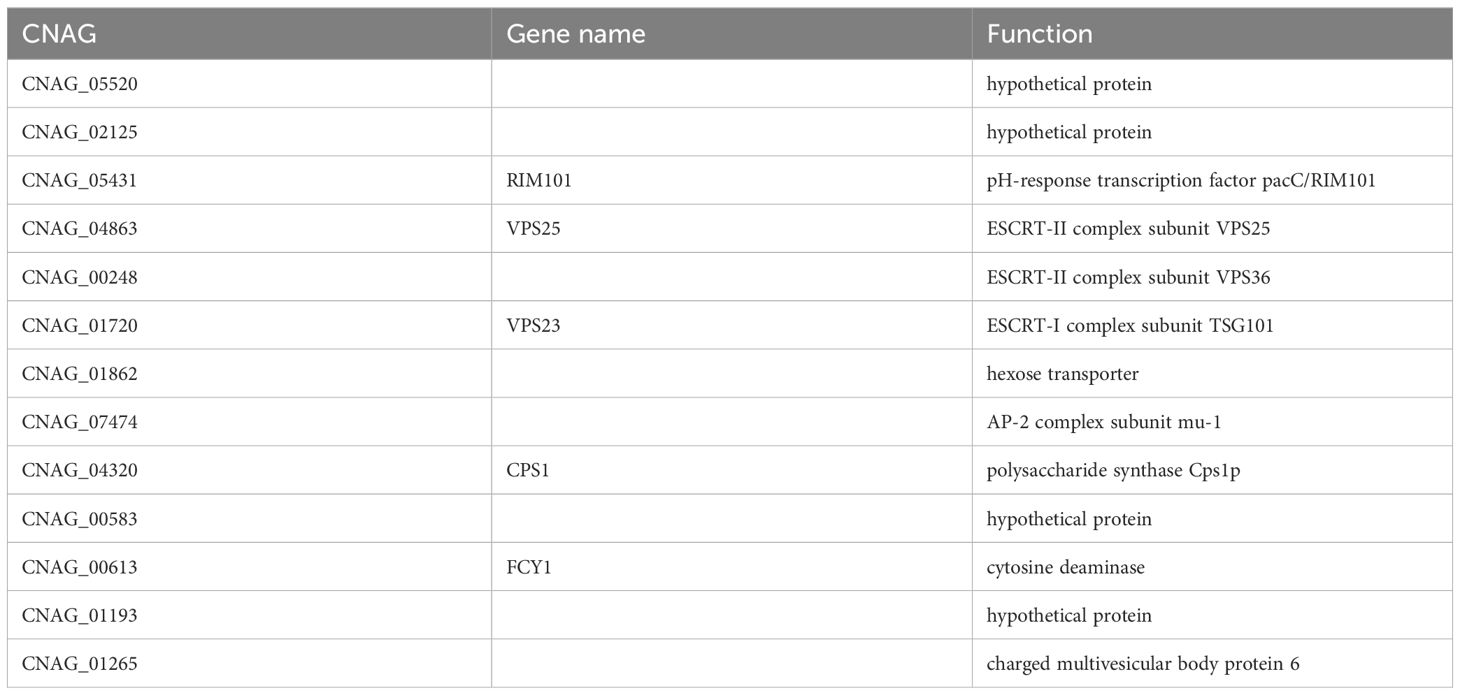Click the FCY1 gene name cell
Image resolution: width=1460 pixels, height=695 pixels.
point(731,567)
